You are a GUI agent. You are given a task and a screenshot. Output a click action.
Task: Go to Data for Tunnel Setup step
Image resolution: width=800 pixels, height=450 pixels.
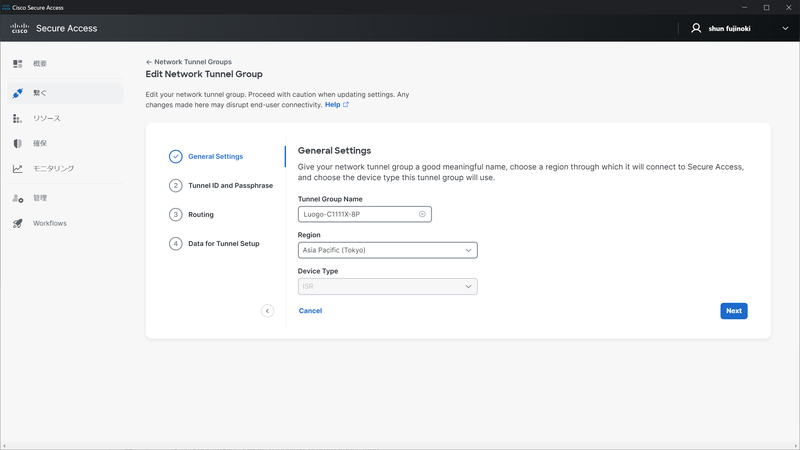click(x=224, y=244)
